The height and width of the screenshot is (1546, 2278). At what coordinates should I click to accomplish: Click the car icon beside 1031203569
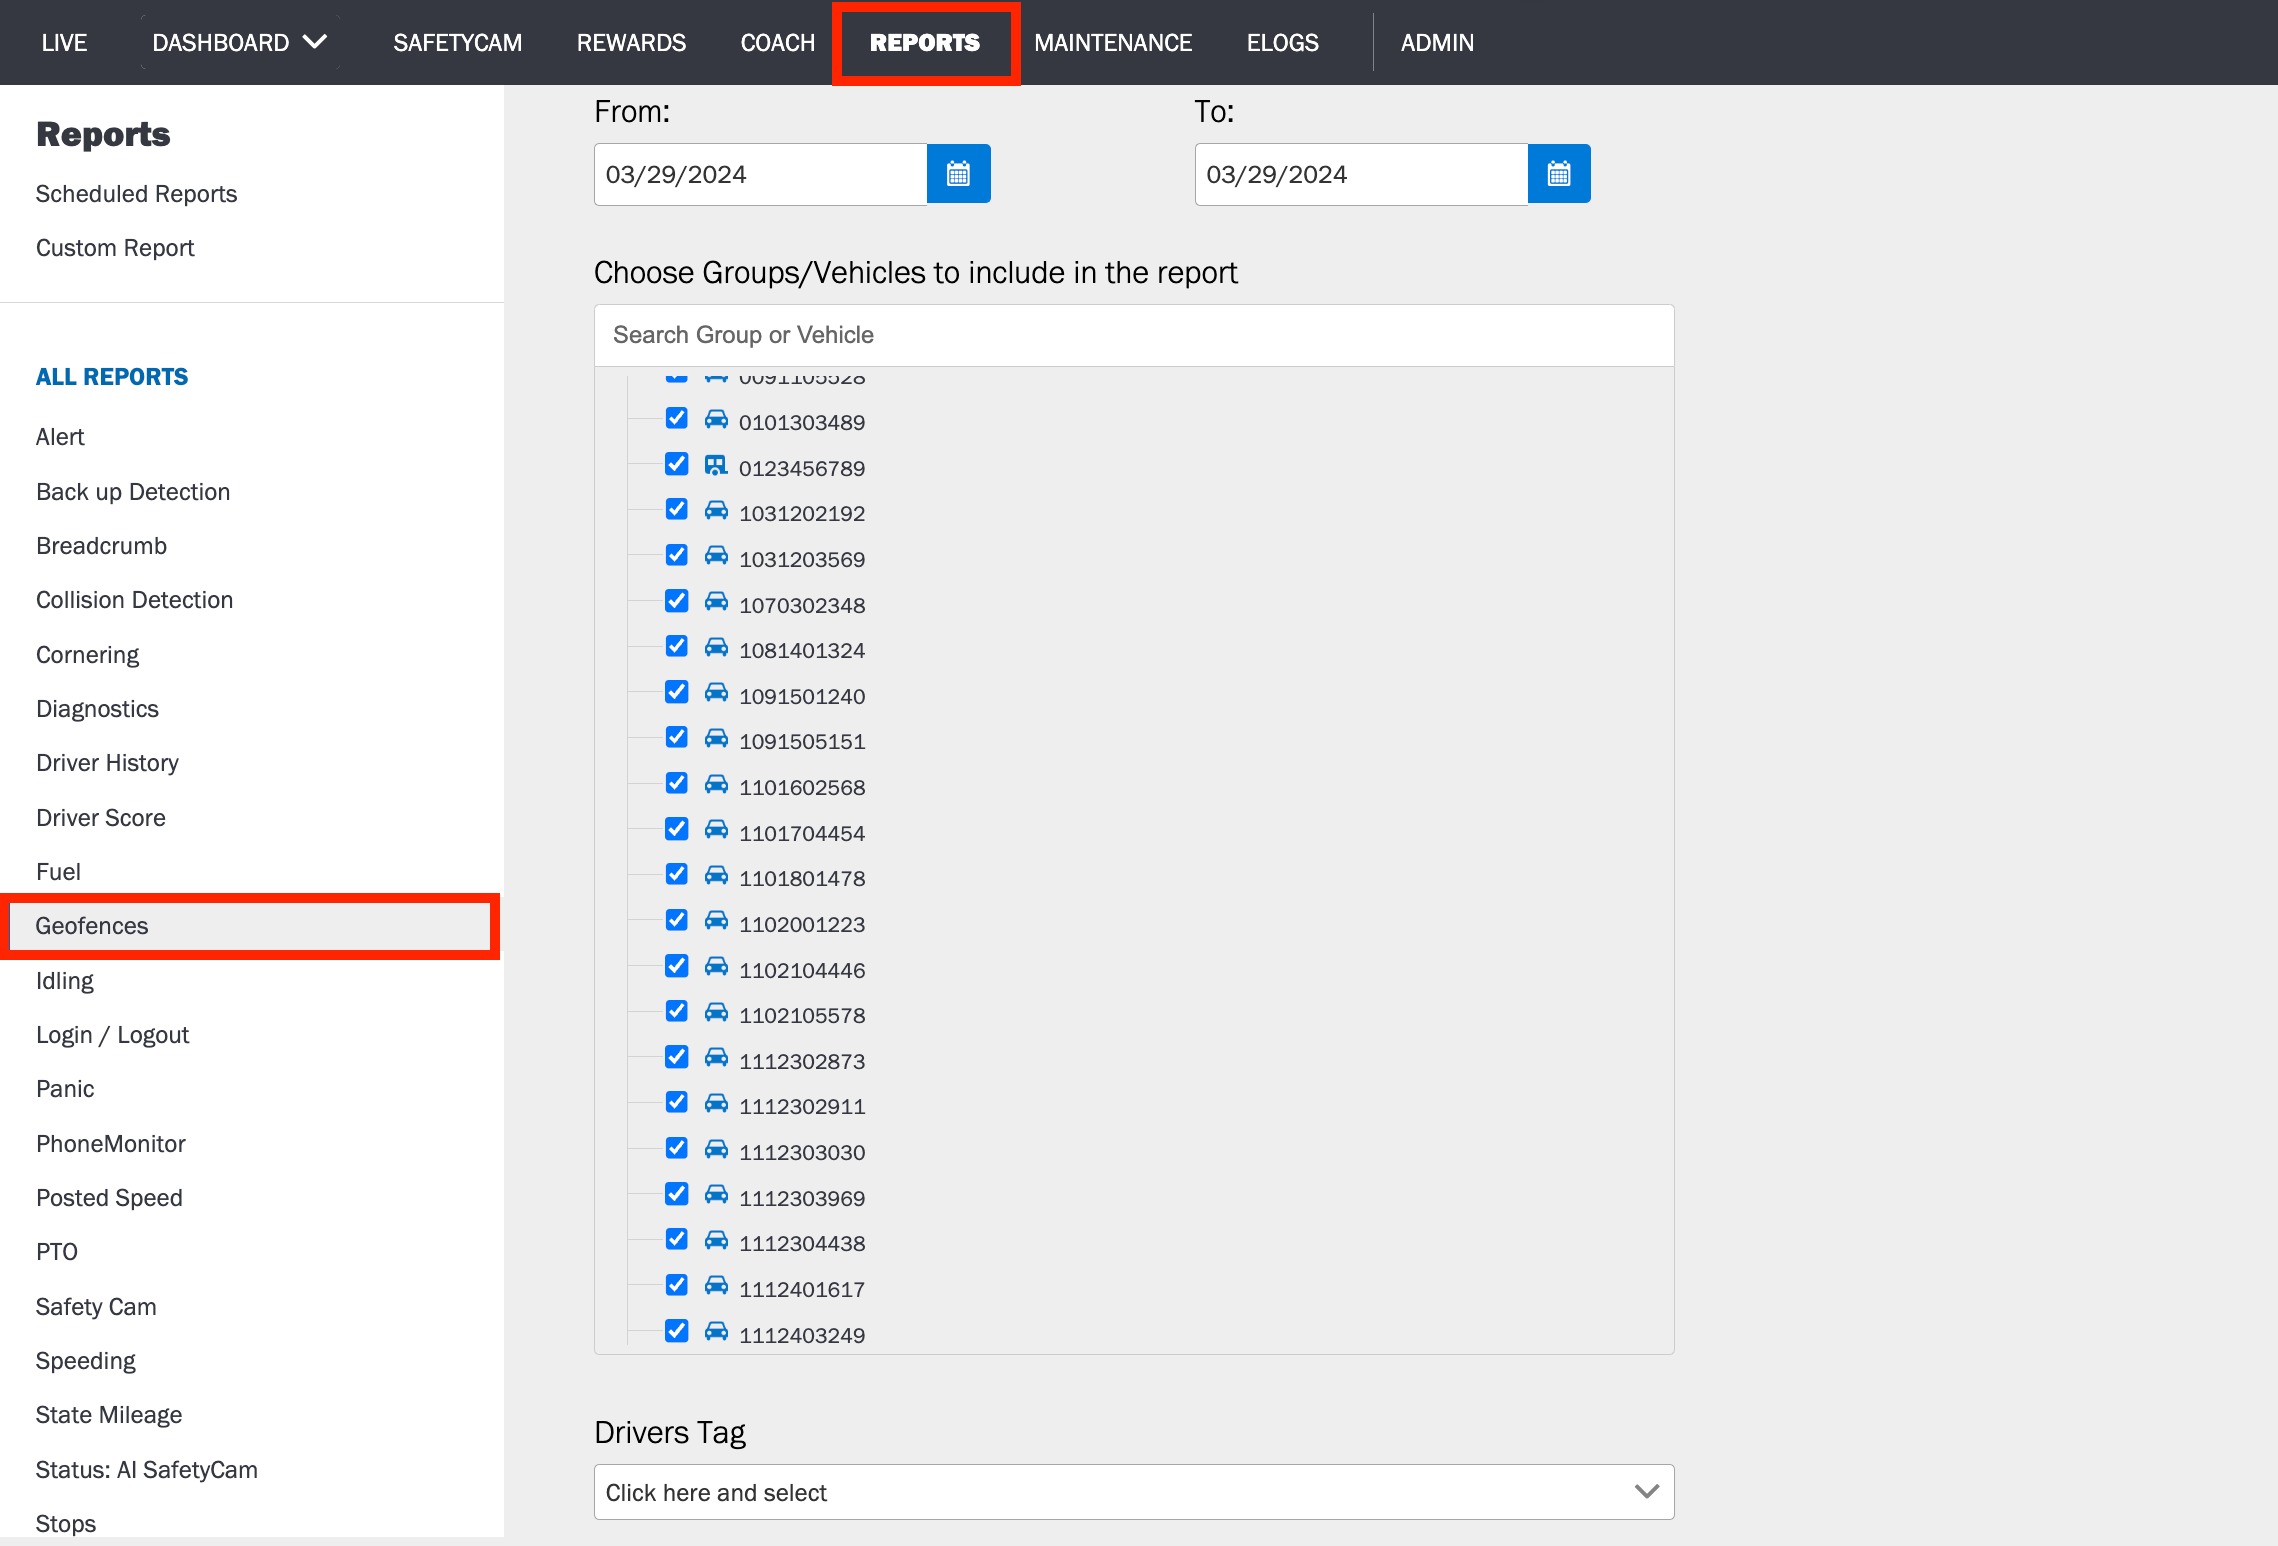pyautogui.click(x=716, y=557)
